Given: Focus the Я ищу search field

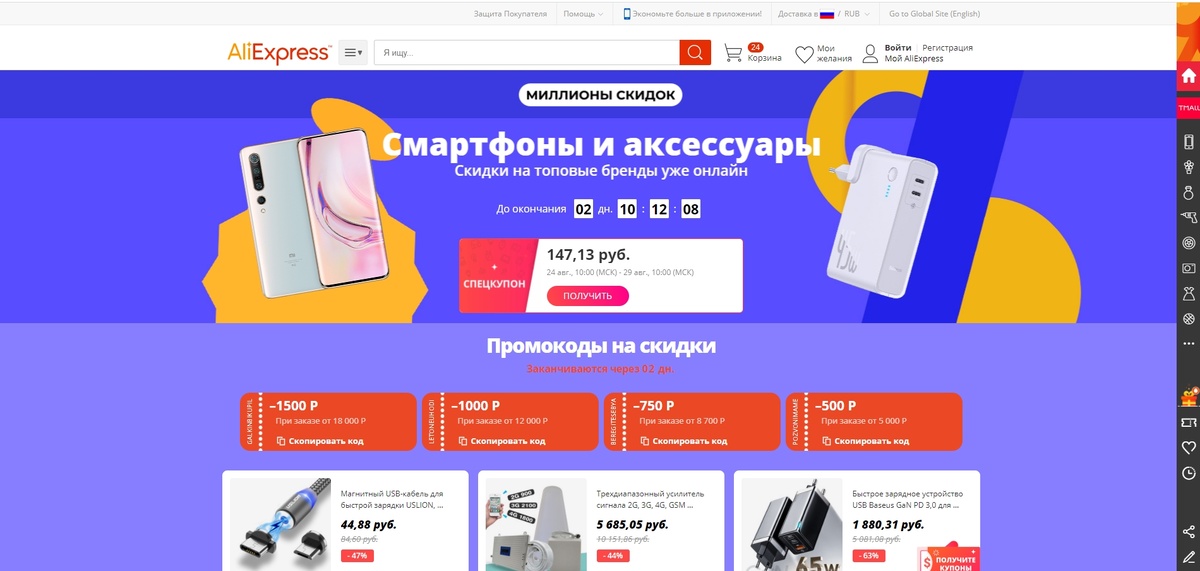Looking at the screenshot, I should tap(526, 53).
